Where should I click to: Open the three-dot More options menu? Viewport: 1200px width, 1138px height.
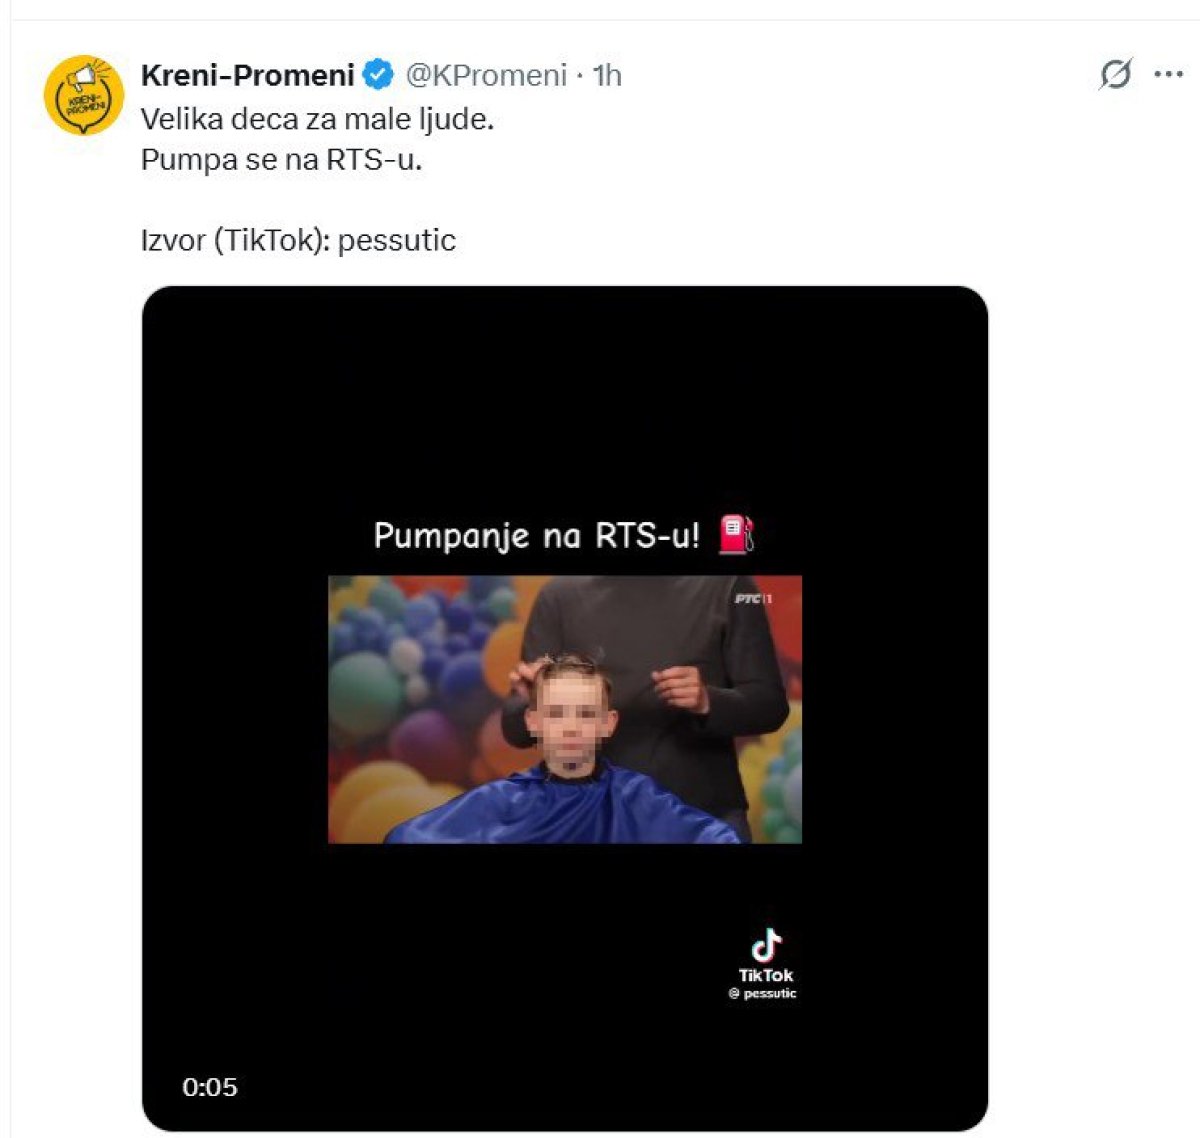(x=1168, y=74)
